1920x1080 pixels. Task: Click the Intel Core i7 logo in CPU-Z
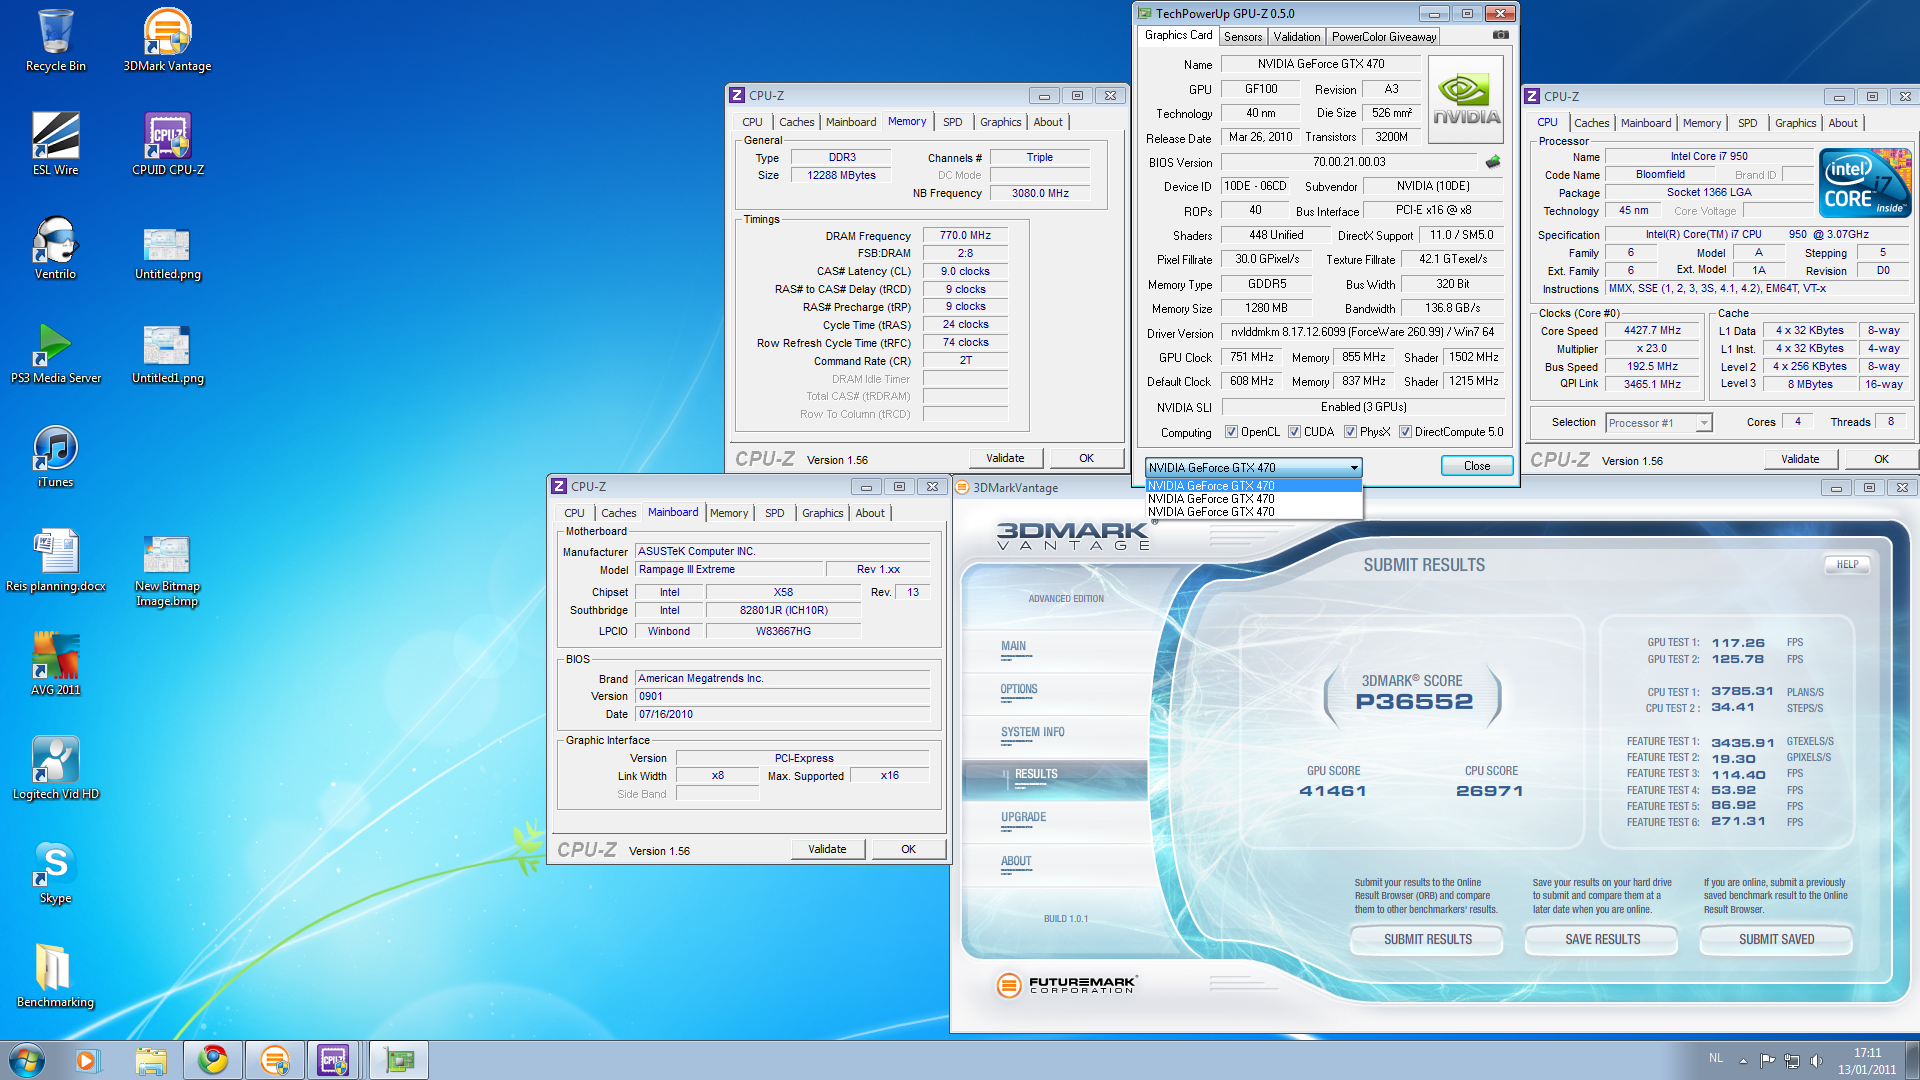[1864, 182]
